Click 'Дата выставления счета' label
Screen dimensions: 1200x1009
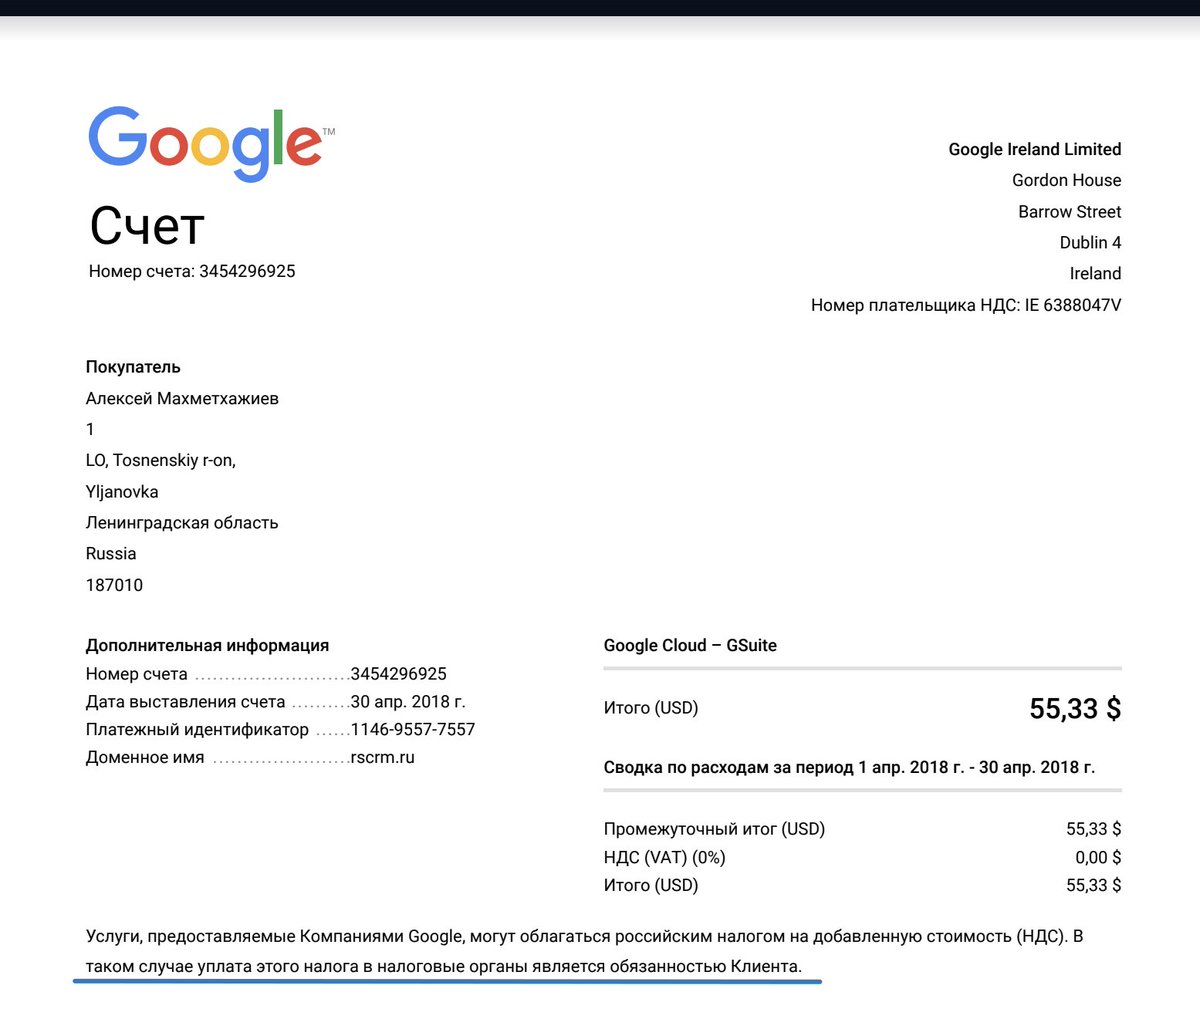tap(186, 702)
